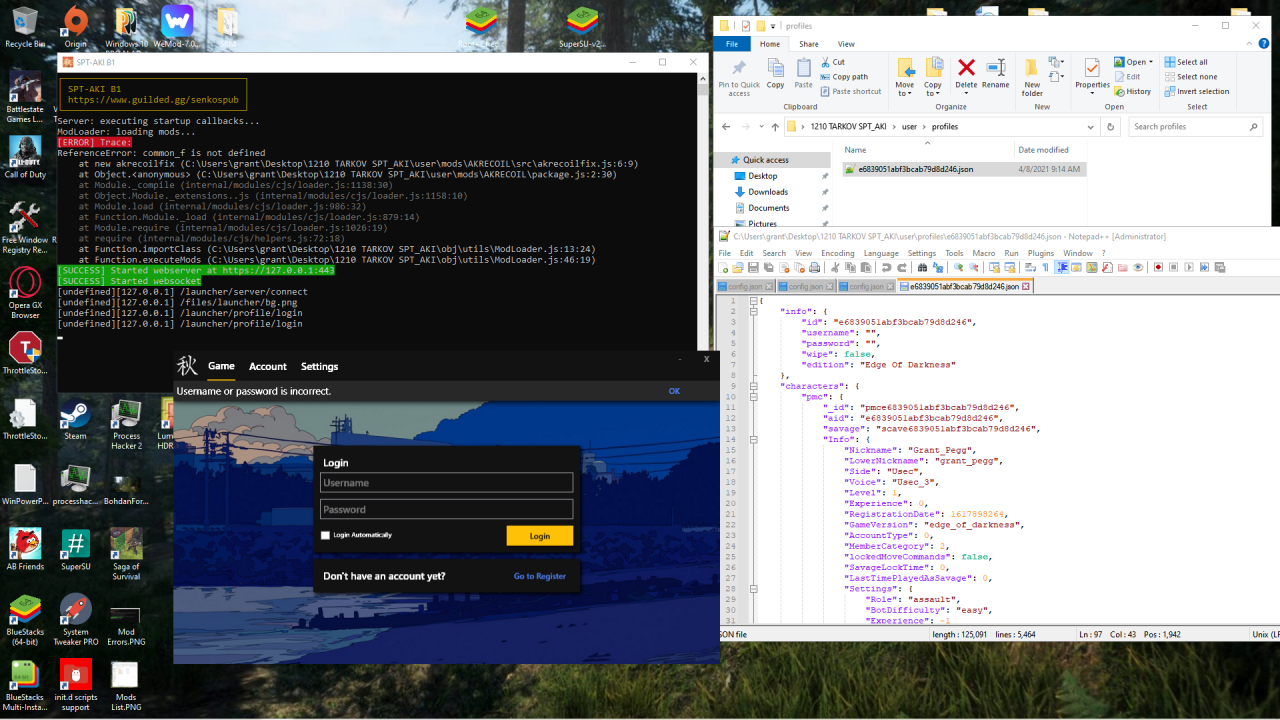Image resolution: width=1280 pixels, height=720 pixels.
Task: Click the e6839051abf3bcab79d8d246.json tab in Notepad++
Action: click(964, 286)
